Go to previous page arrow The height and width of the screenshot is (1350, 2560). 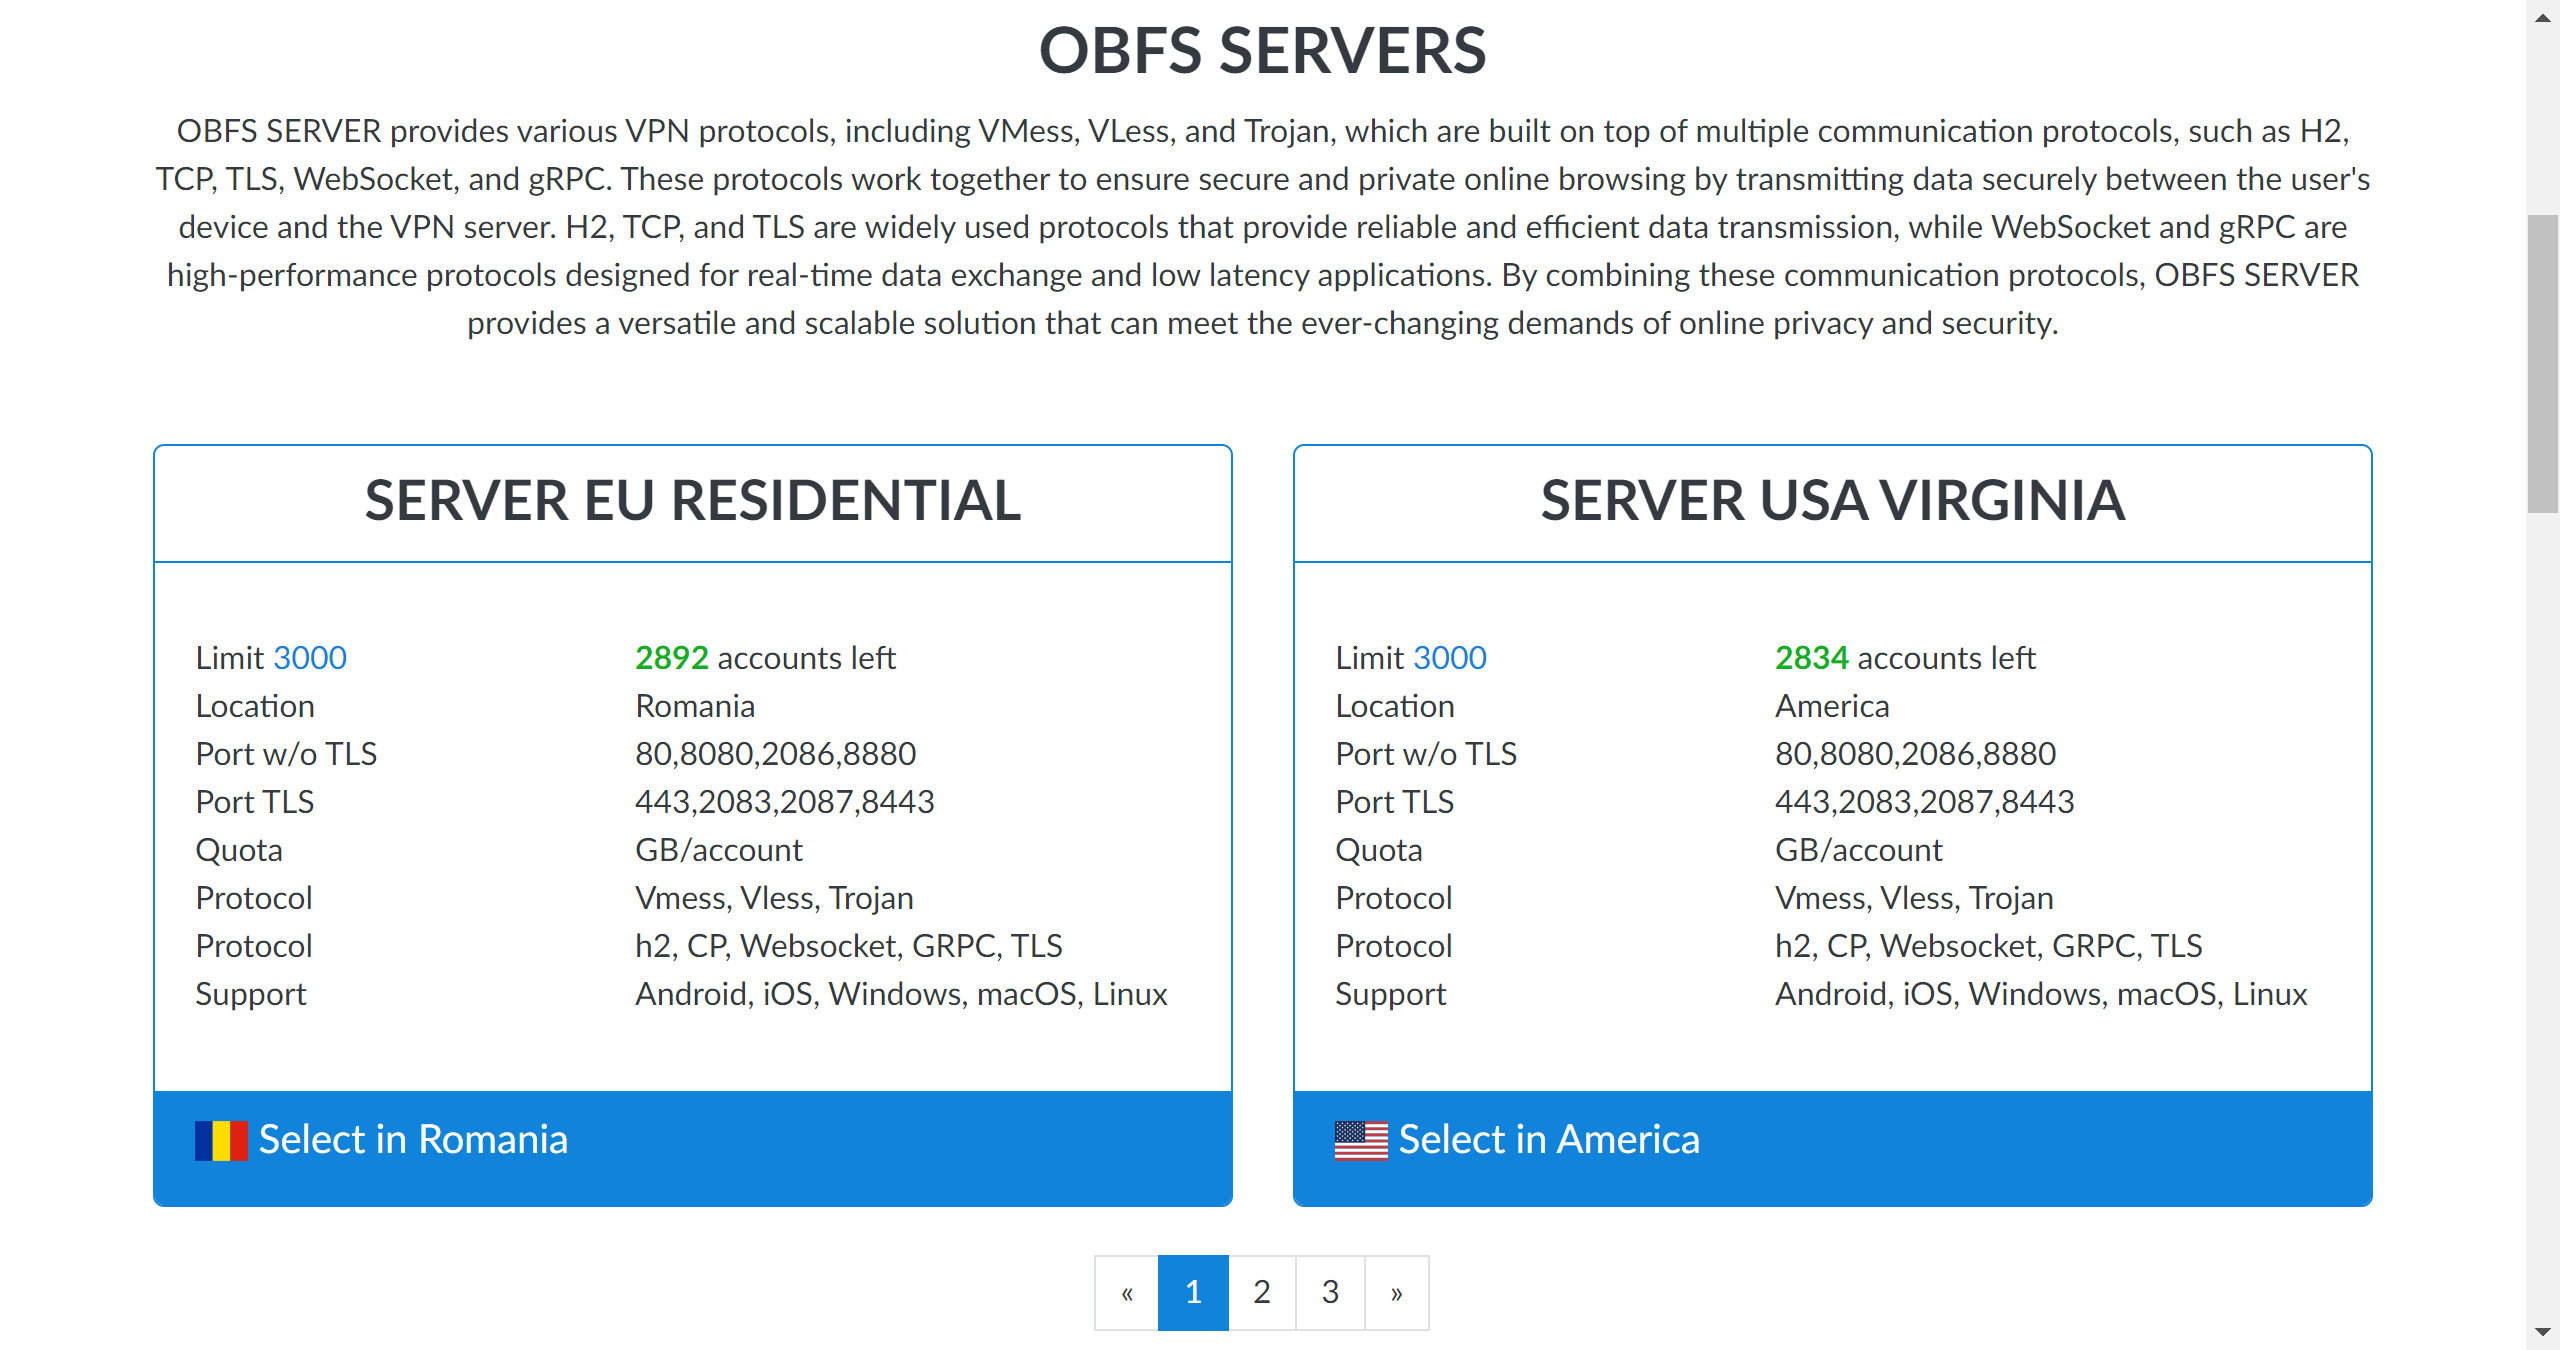point(1127,1293)
